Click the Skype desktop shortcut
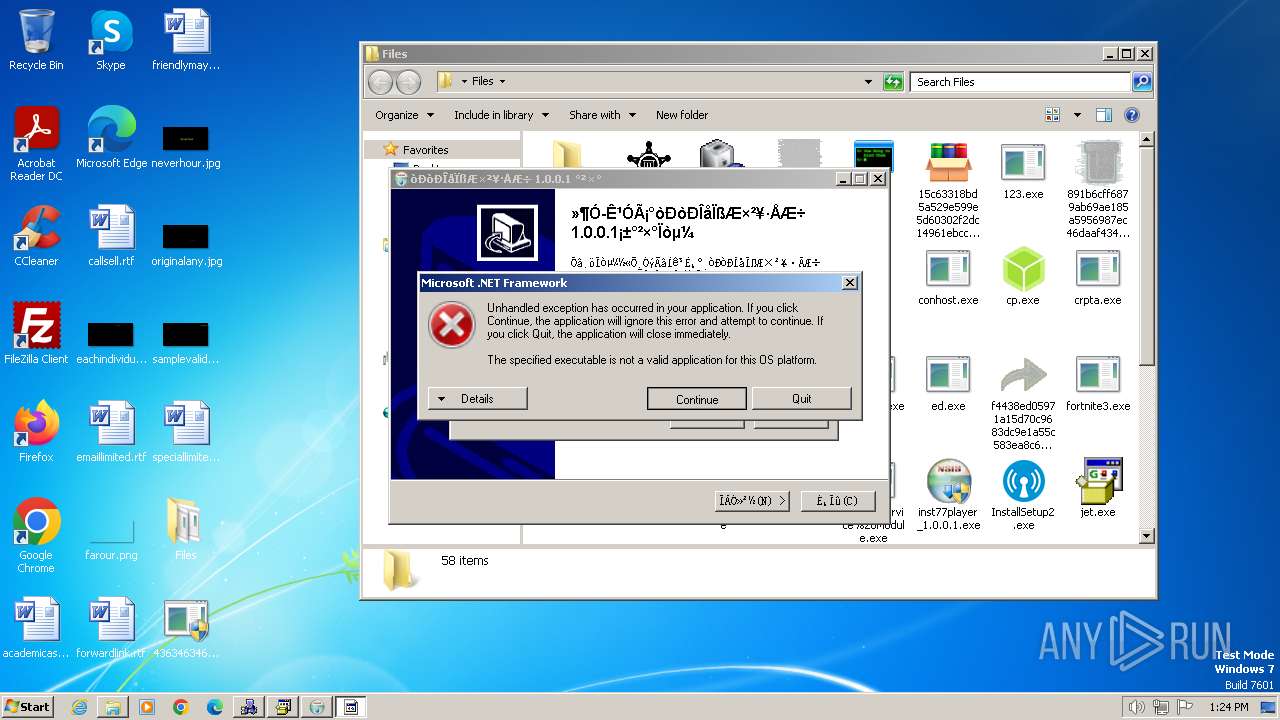This screenshot has height=720, width=1280. (110, 40)
